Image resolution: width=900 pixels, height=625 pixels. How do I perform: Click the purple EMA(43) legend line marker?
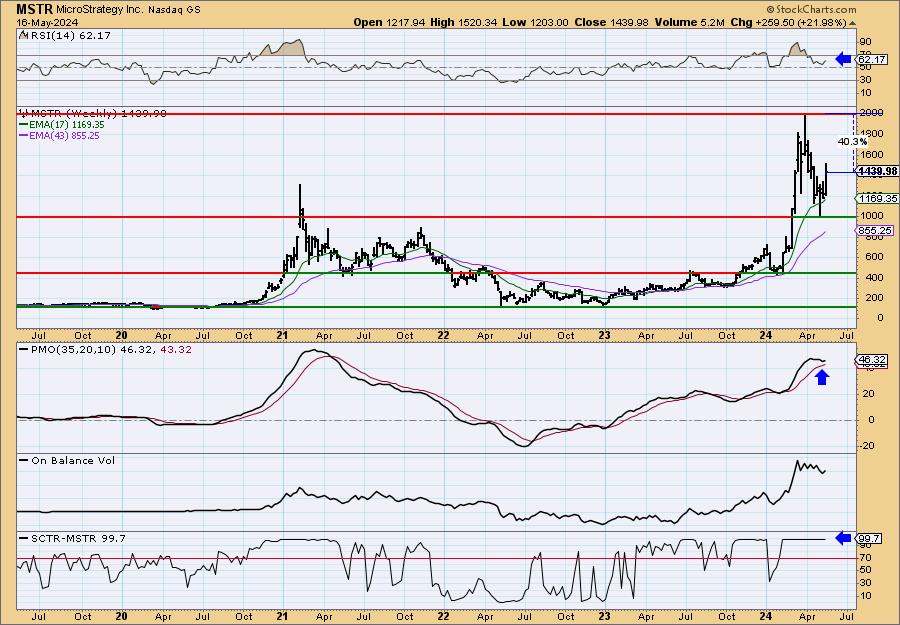(23, 135)
